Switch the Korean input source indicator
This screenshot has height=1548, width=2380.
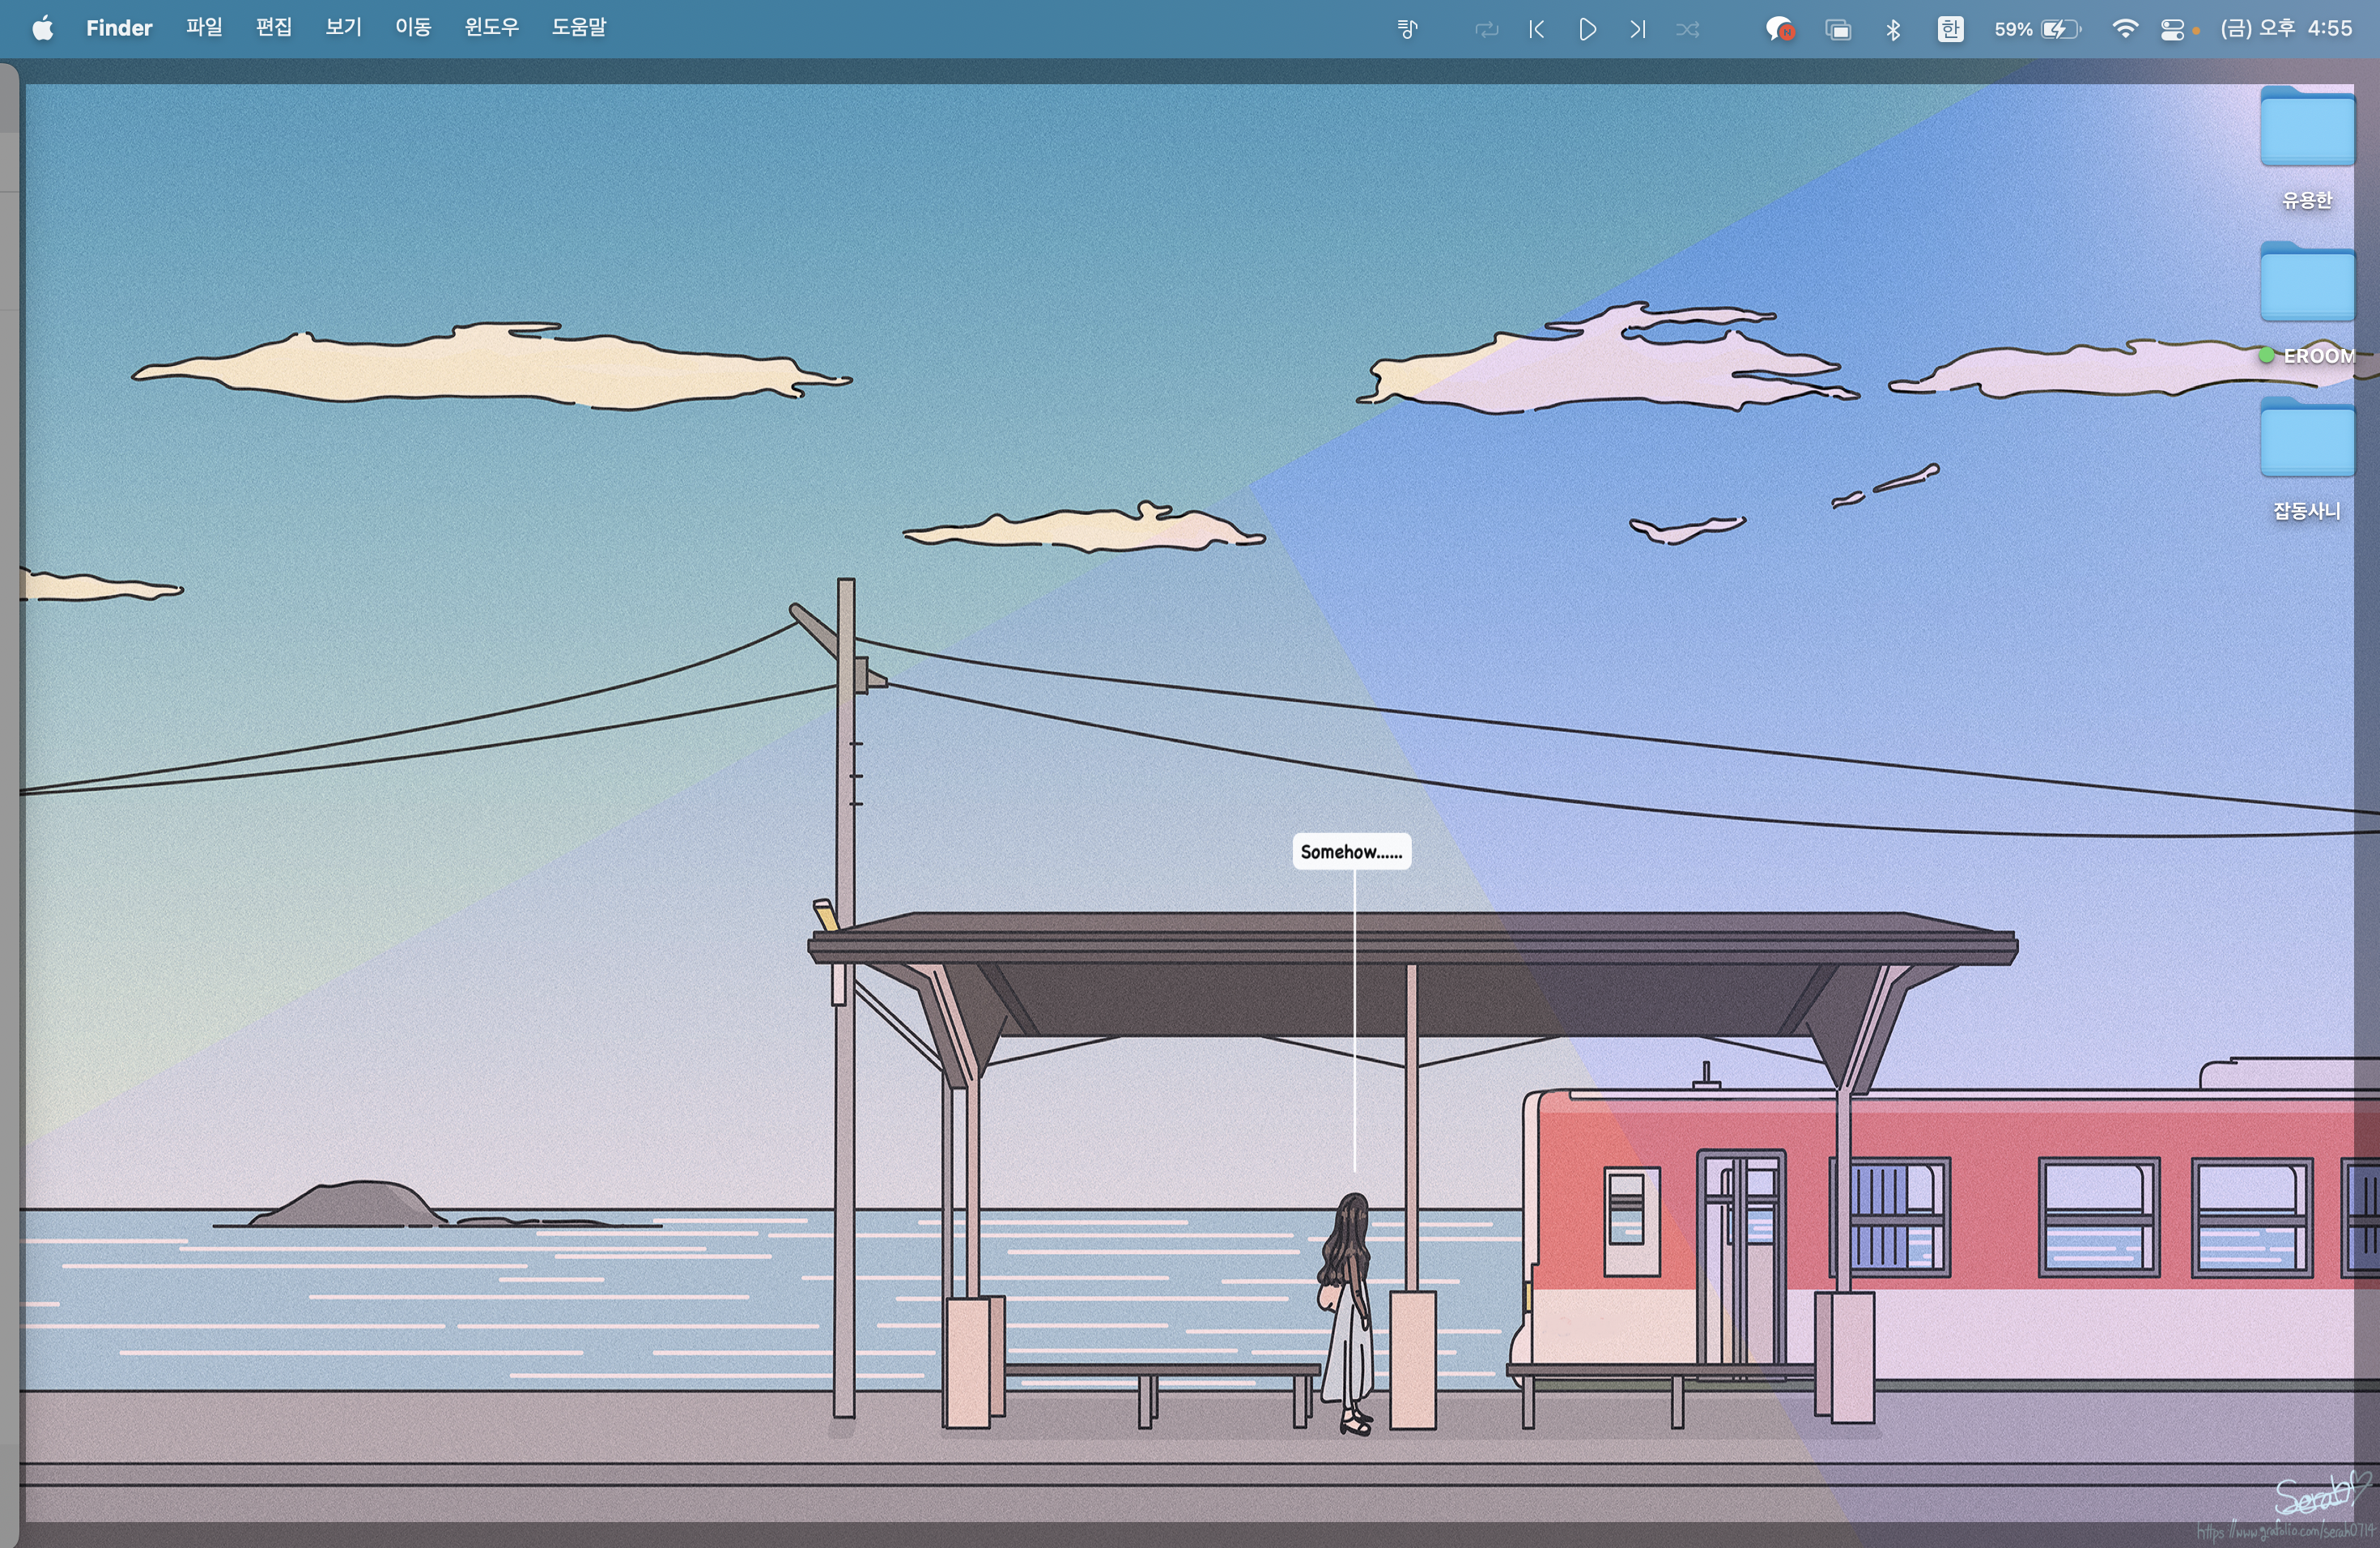click(1950, 29)
